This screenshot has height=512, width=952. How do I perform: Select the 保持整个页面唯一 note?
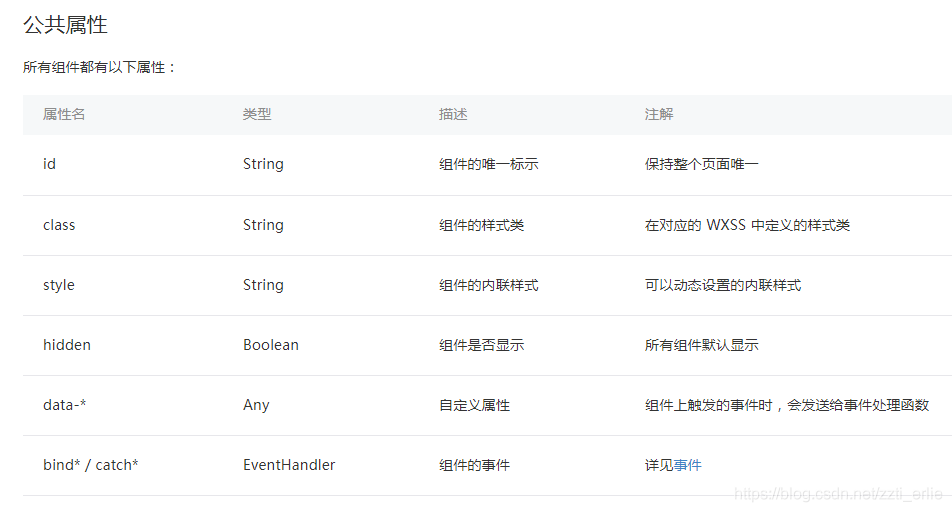(x=701, y=164)
